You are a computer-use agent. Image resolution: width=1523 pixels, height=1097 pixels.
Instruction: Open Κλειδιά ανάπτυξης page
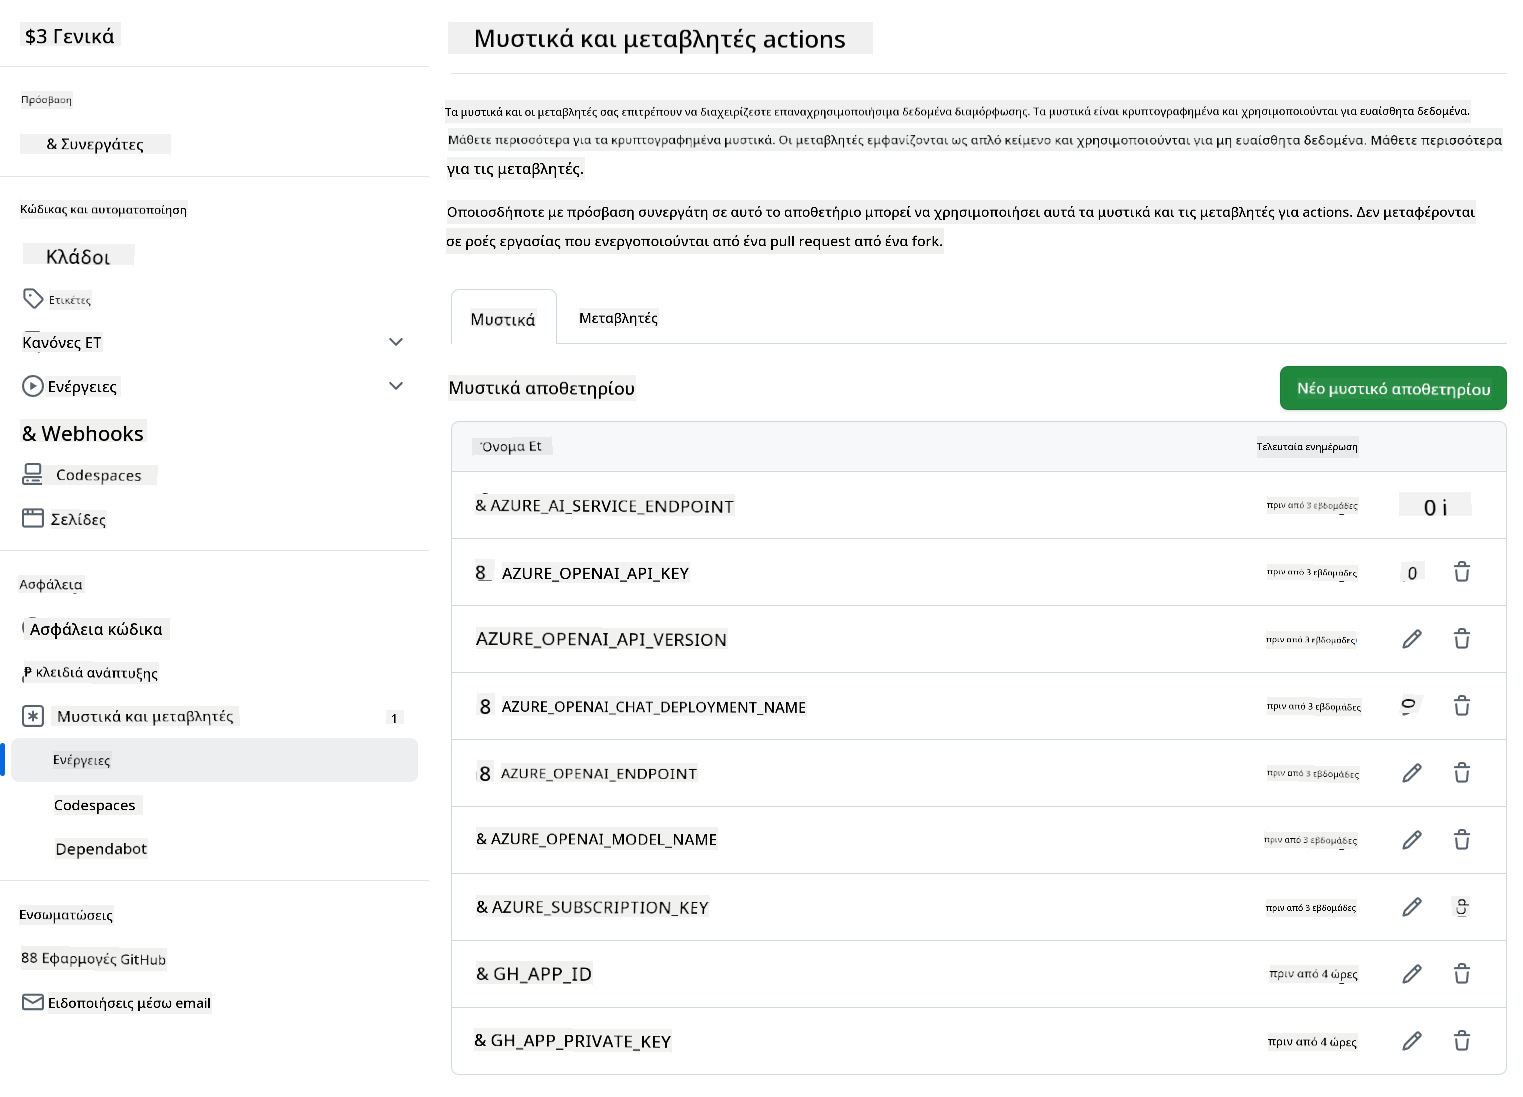click(x=91, y=673)
